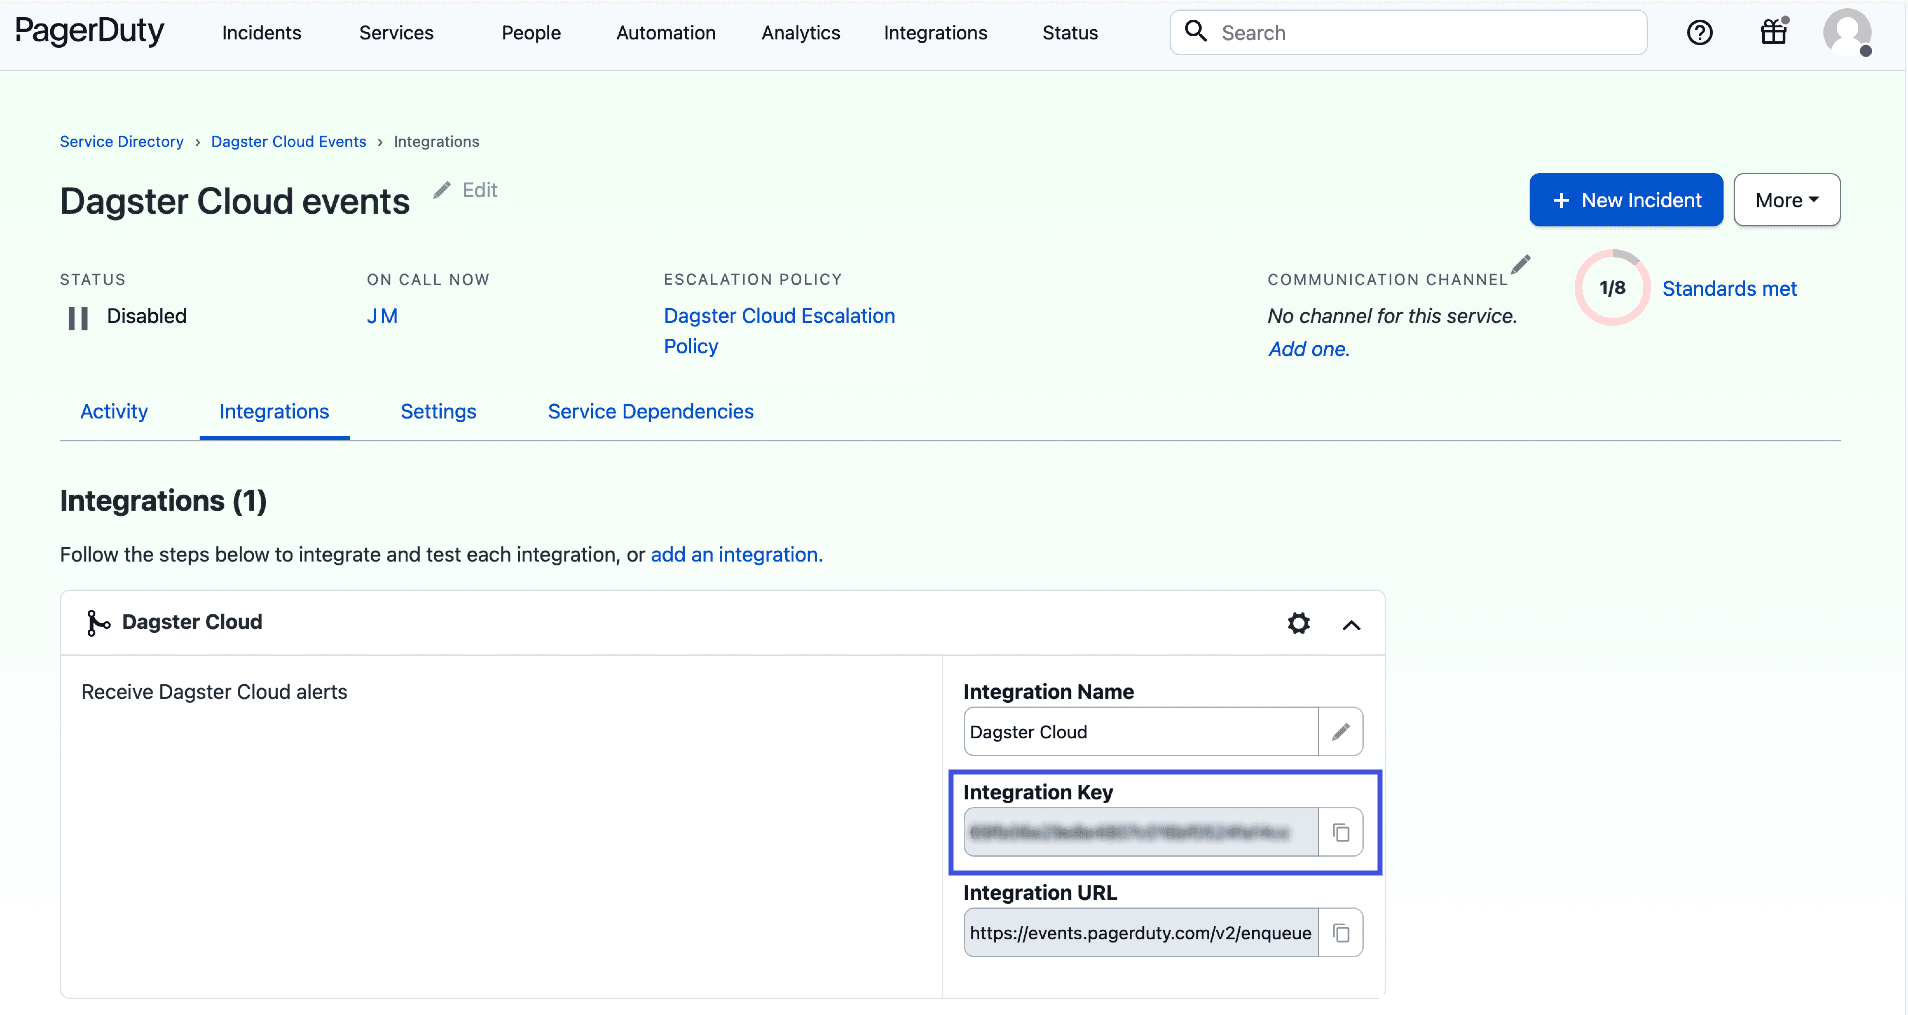Open the help question mark icon
This screenshot has width=1908, height=1015.
pos(1700,32)
